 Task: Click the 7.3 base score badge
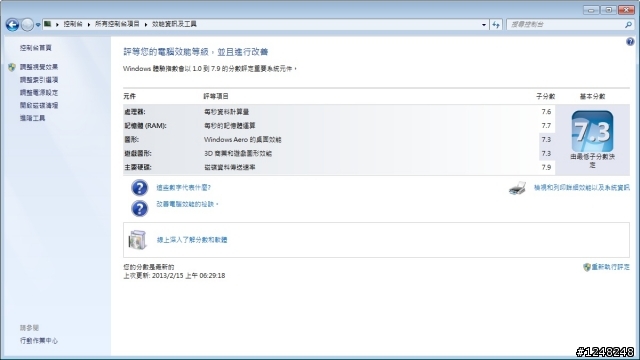[592, 131]
